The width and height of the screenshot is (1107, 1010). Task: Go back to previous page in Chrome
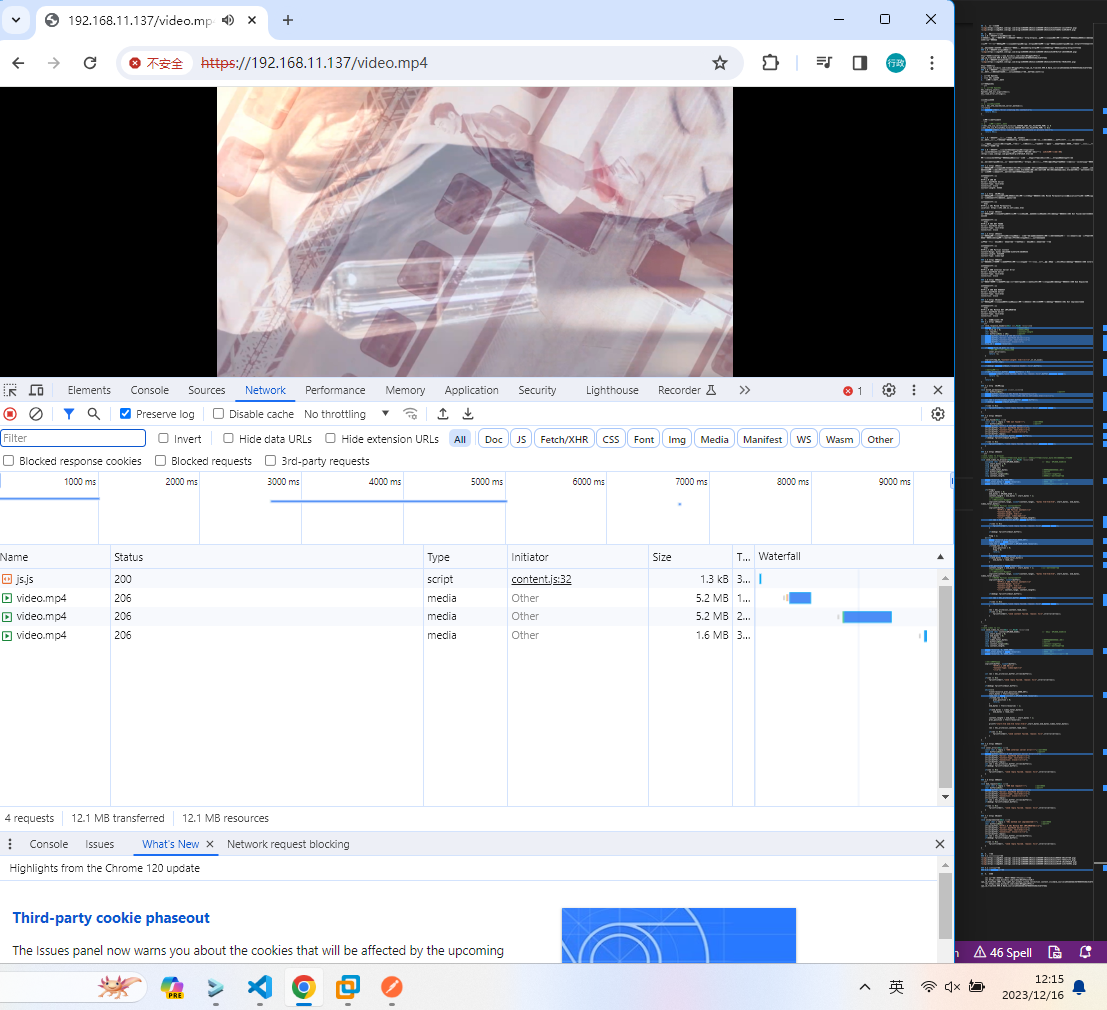point(18,63)
